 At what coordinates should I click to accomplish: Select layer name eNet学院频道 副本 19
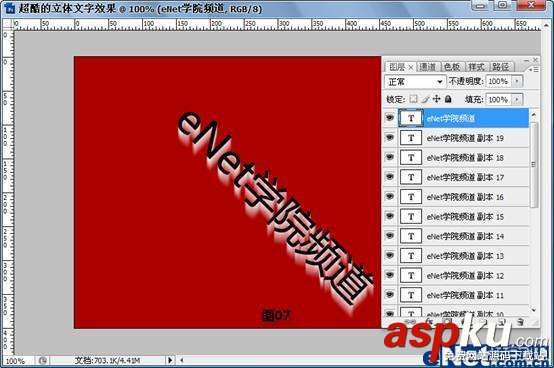coord(465,138)
